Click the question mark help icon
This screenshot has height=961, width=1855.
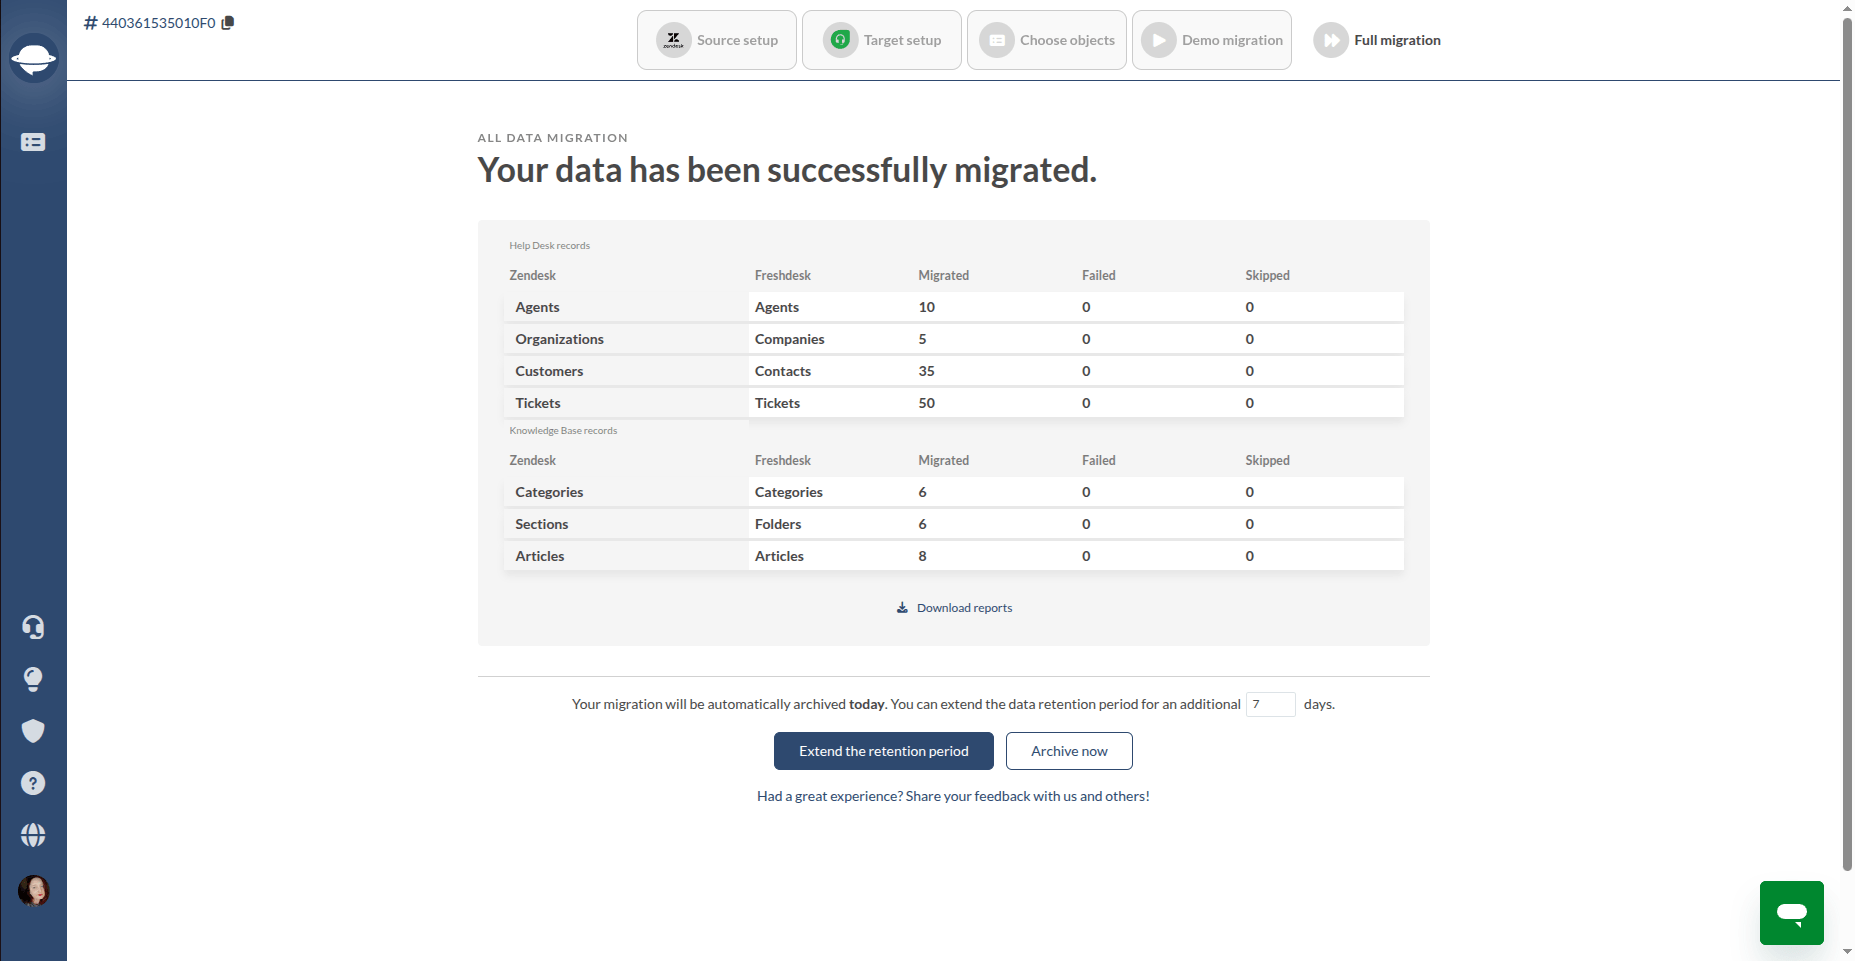(x=33, y=783)
